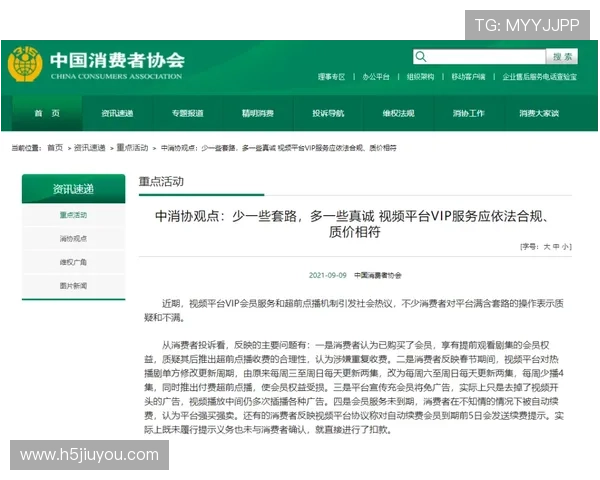Image resolution: width=600 pixels, height=480 pixels.
Task: Click the article title in the breadcrumb
Action: coord(278,148)
